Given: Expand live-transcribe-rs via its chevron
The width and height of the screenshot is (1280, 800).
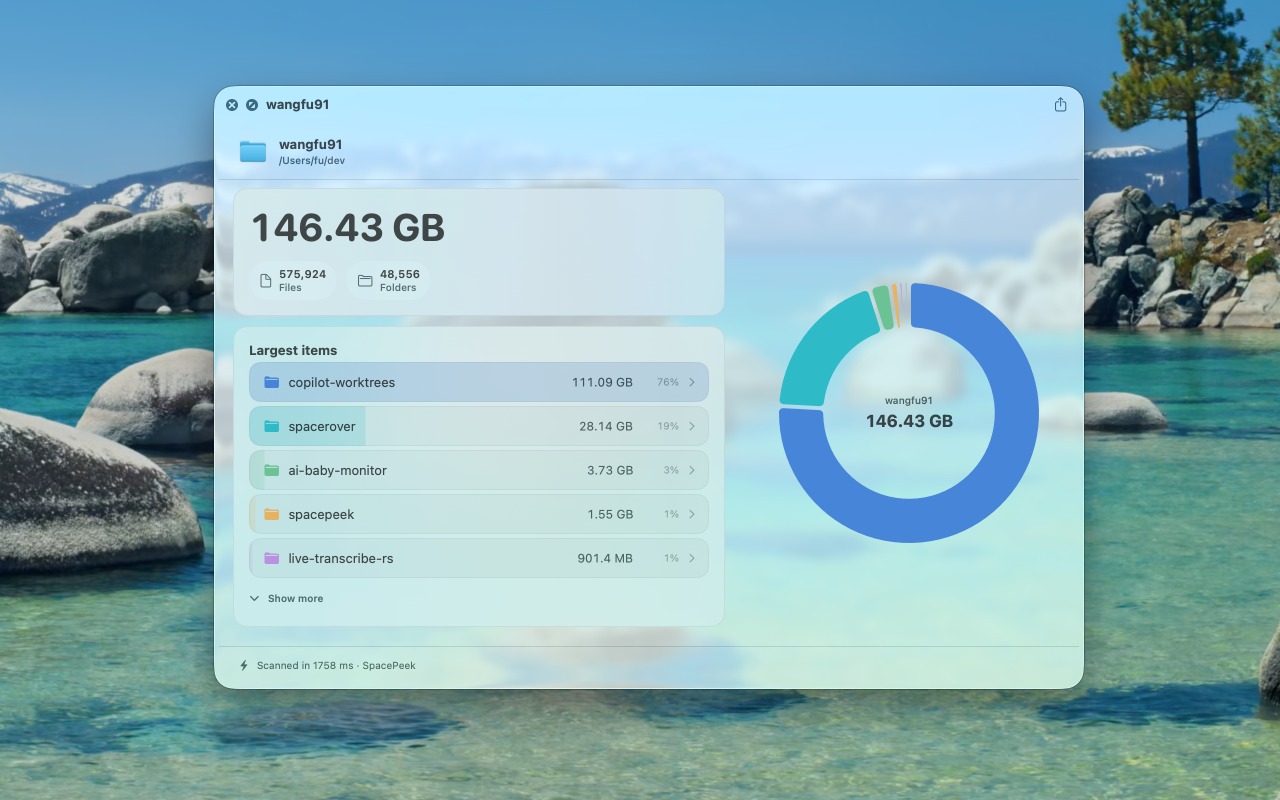Looking at the screenshot, I should click(692, 558).
